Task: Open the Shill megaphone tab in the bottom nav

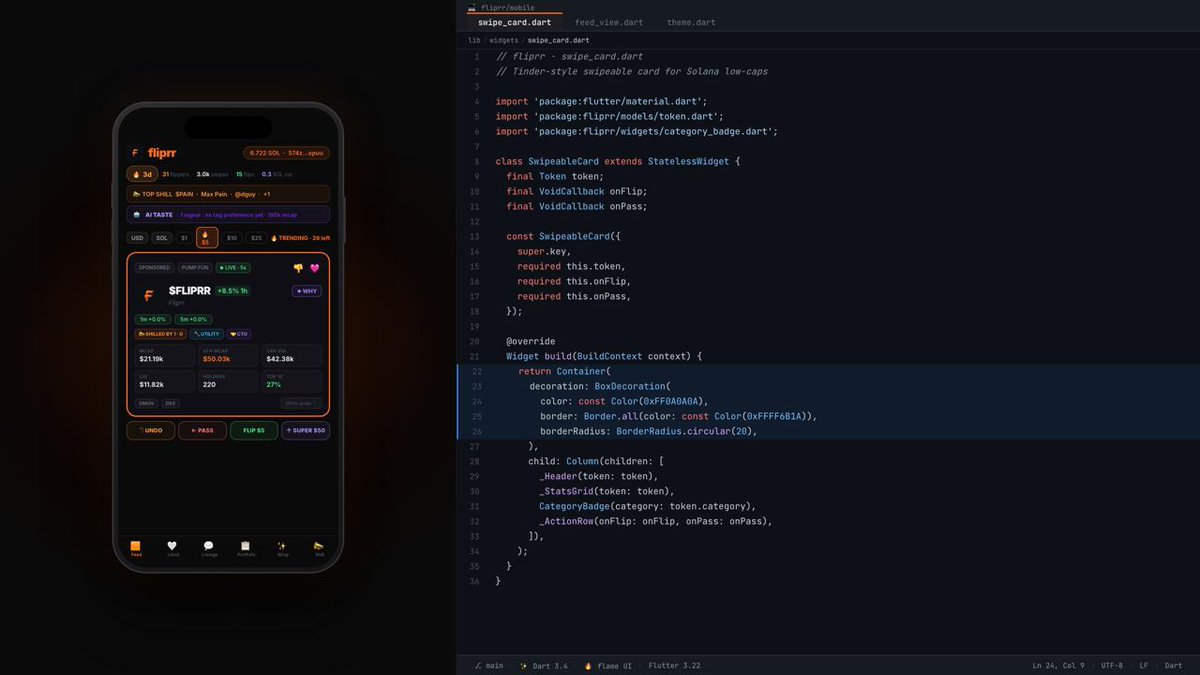Action: click(x=319, y=548)
